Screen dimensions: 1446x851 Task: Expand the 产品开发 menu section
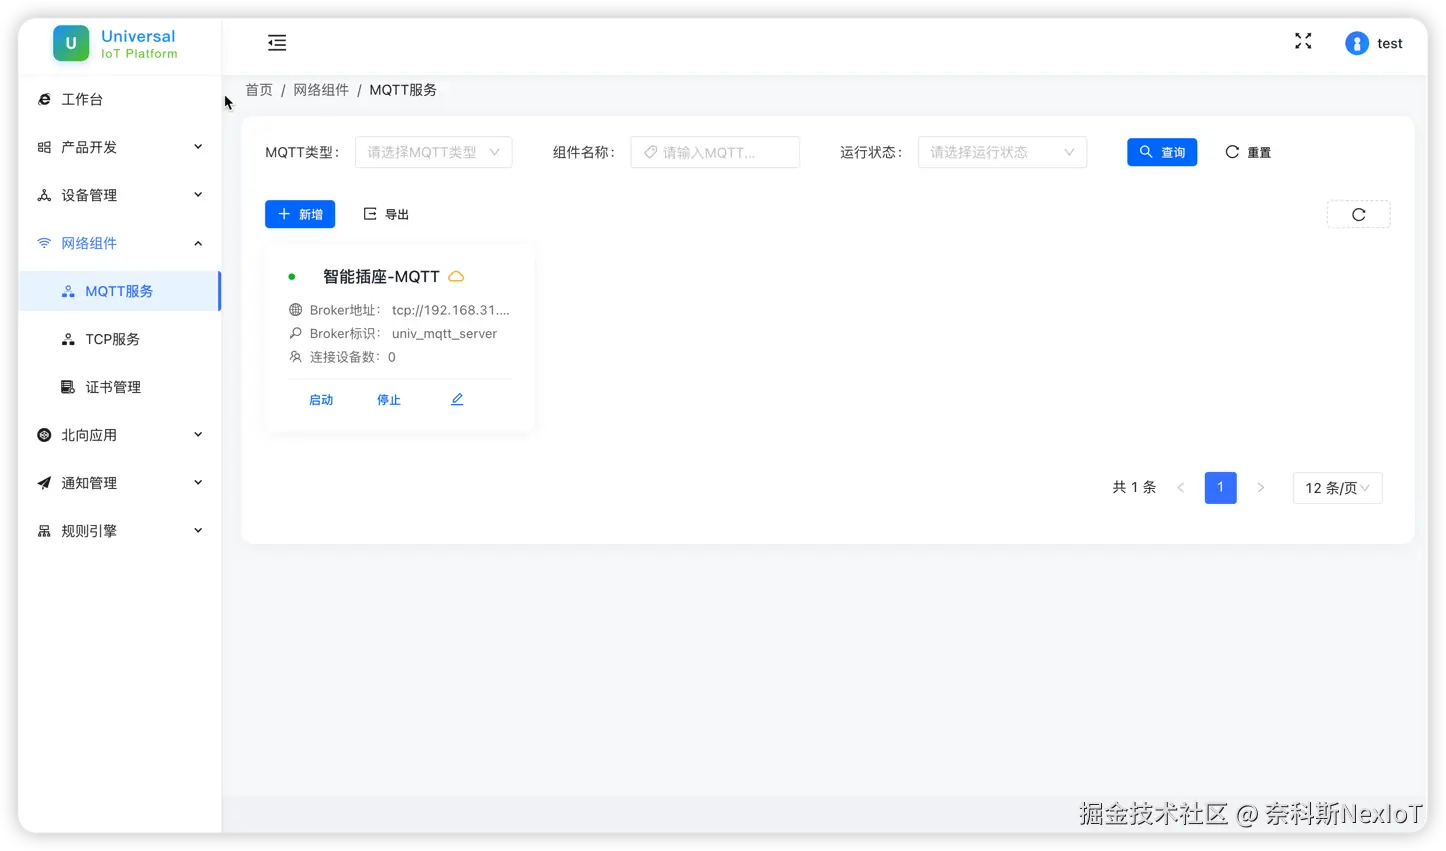click(x=90, y=147)
